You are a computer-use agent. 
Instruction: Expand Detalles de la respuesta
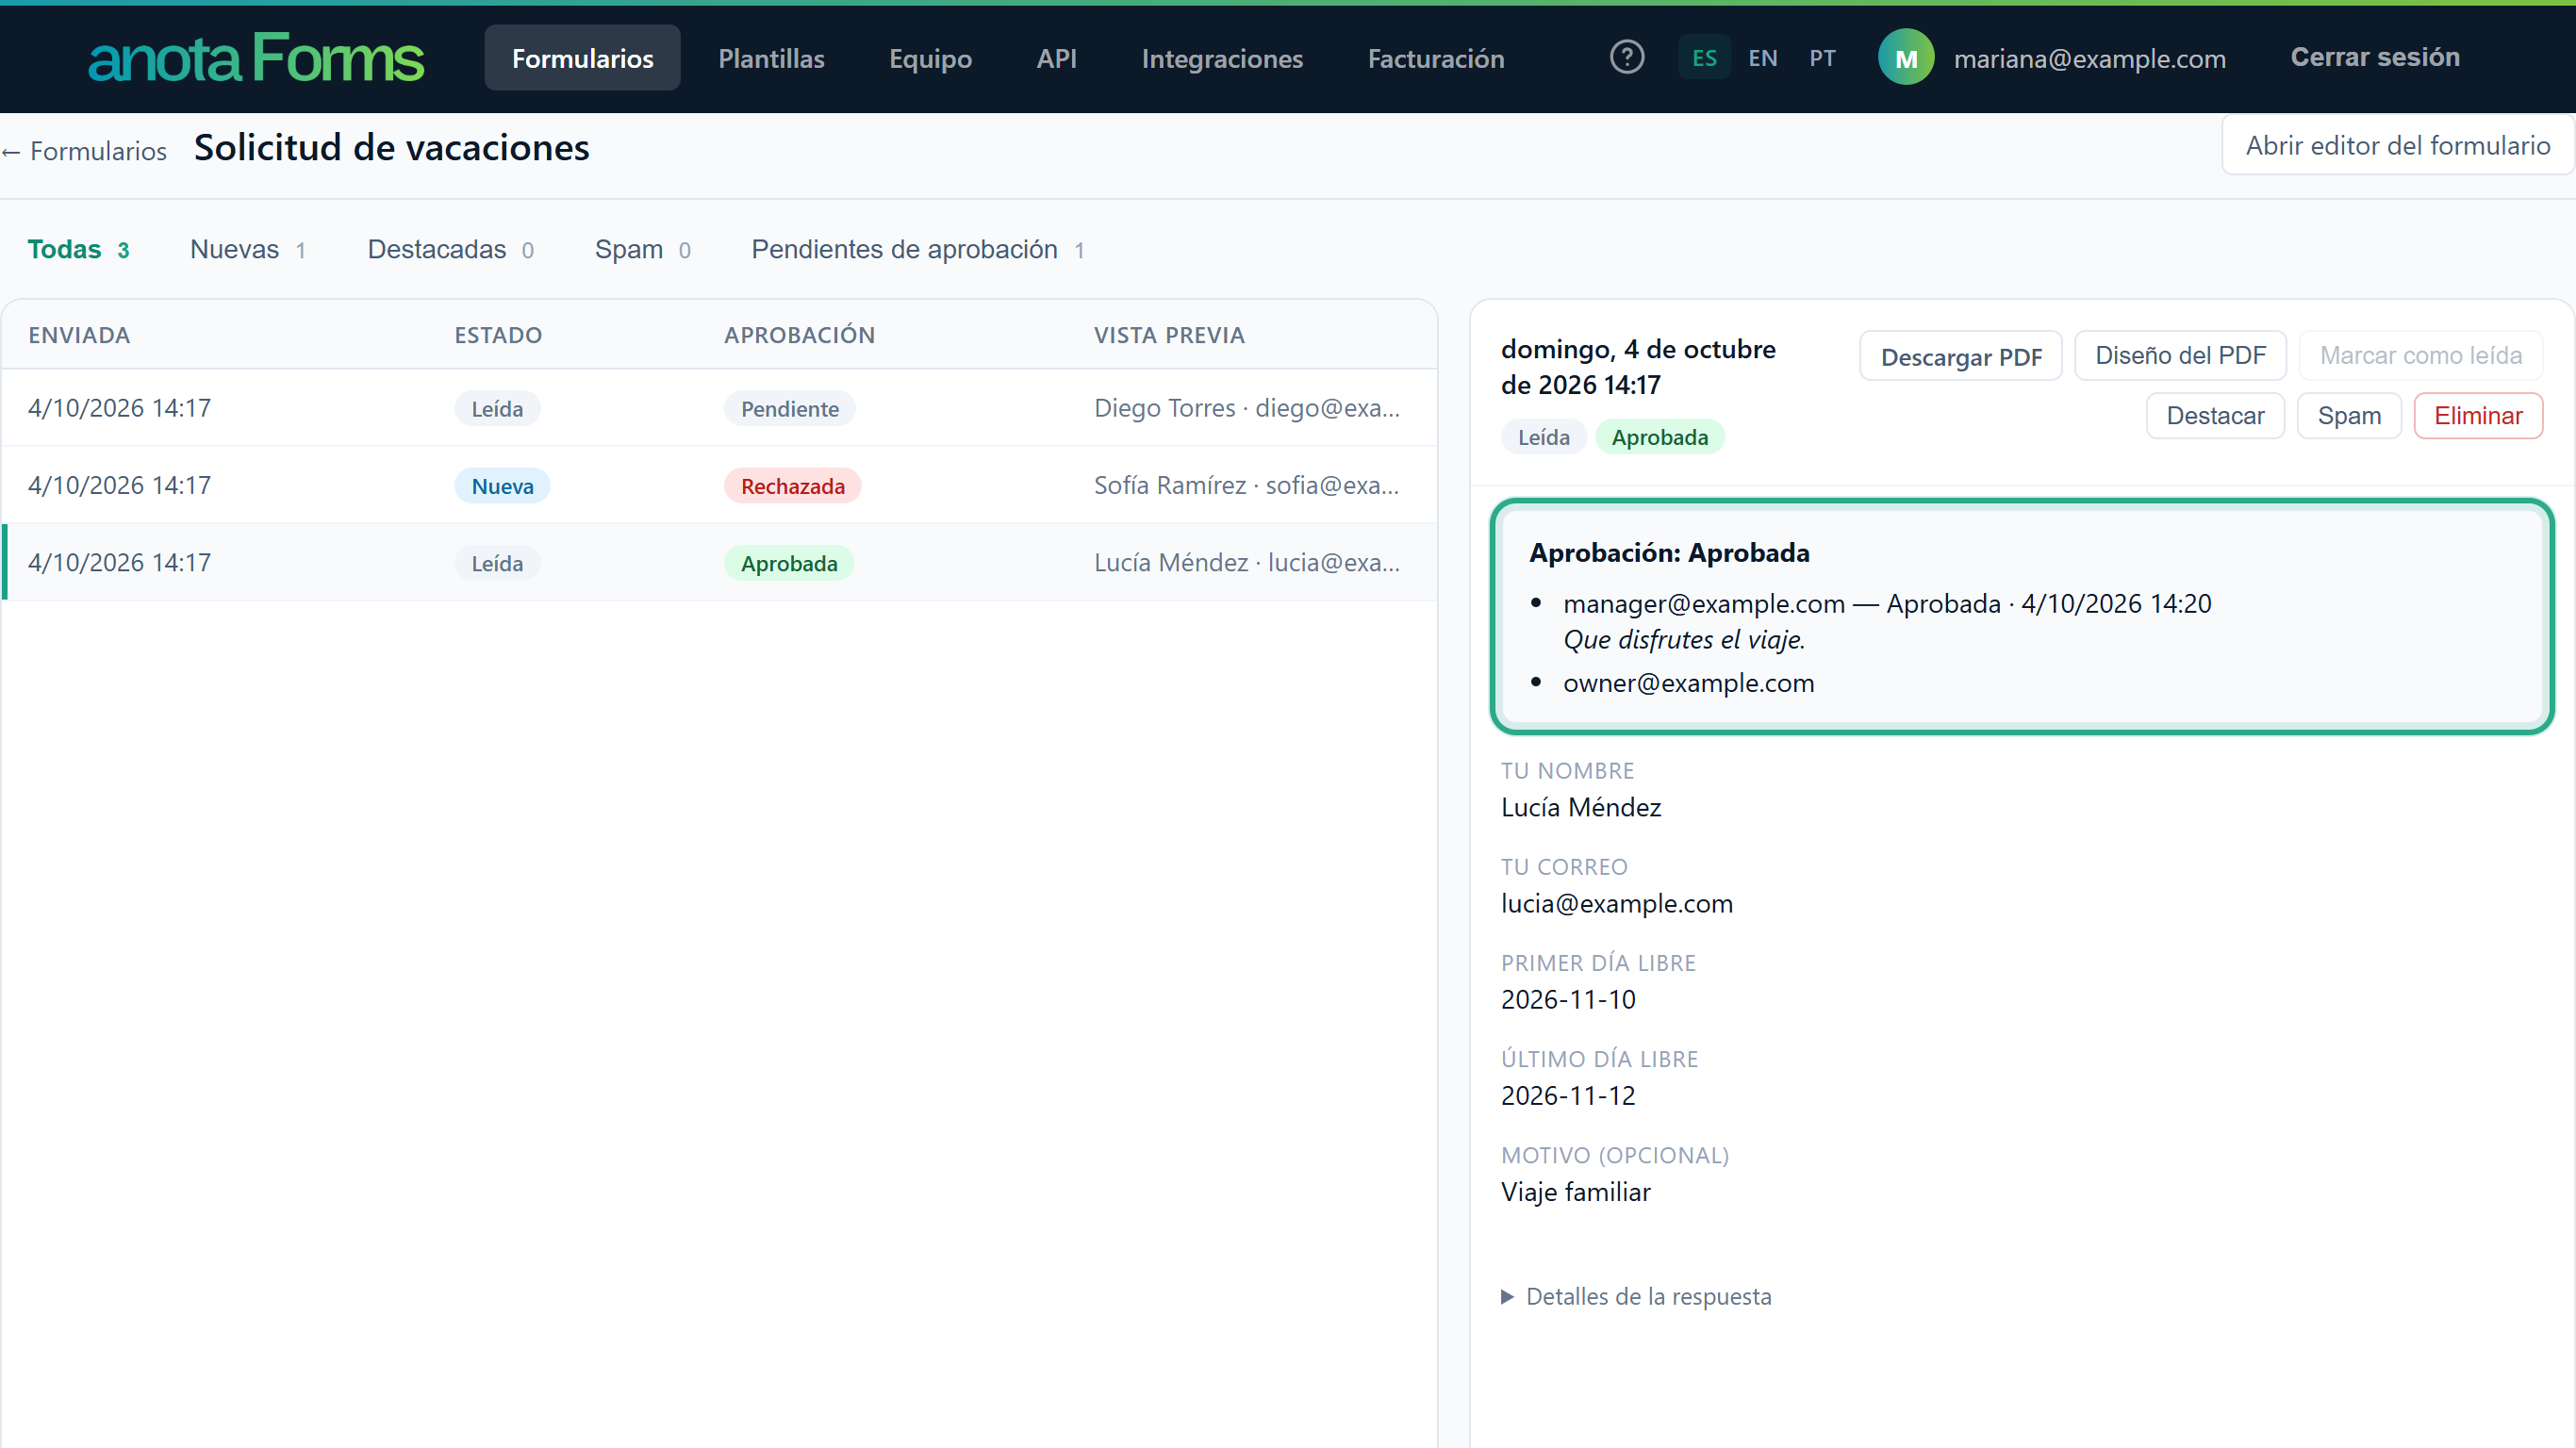[1636, 1296]
